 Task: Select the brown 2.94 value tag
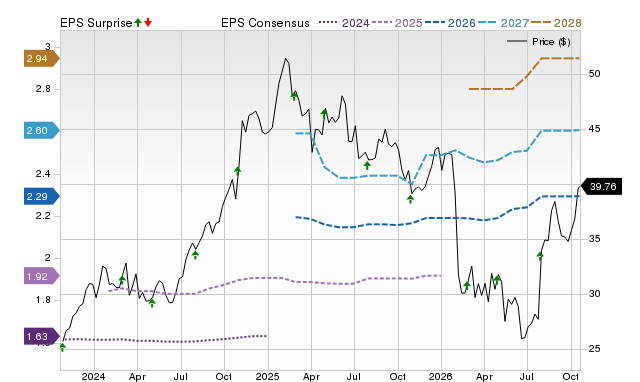point(41,58)
